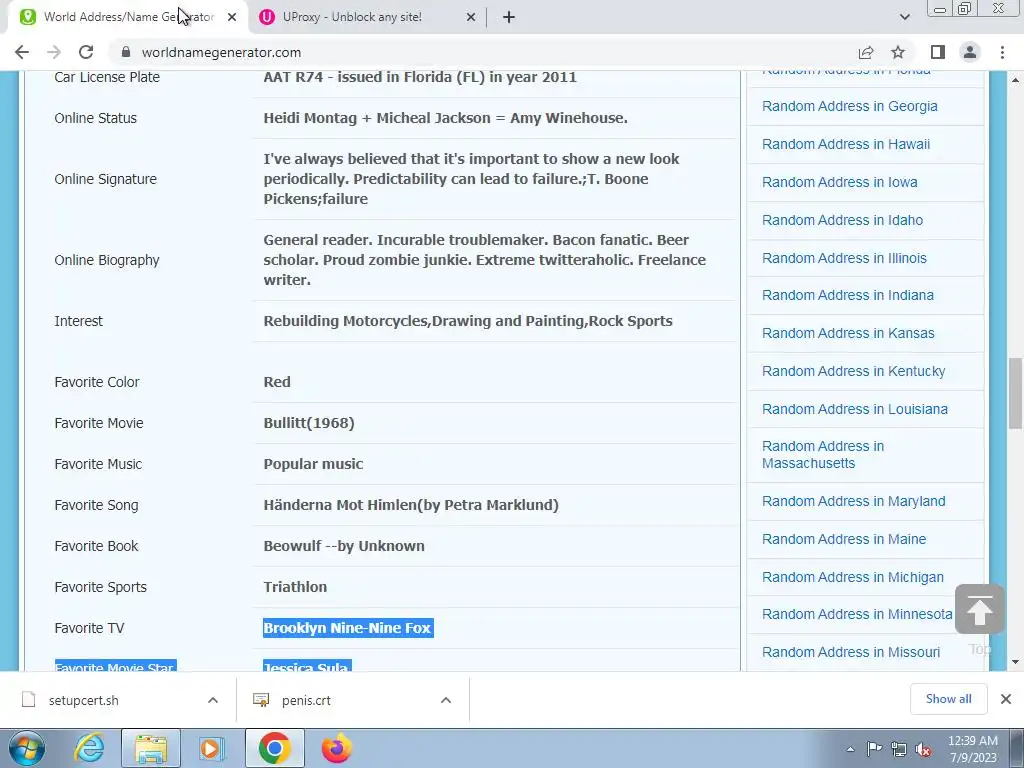
Task: Click the Chrome taskbar icon
Action: click(274, 748)
